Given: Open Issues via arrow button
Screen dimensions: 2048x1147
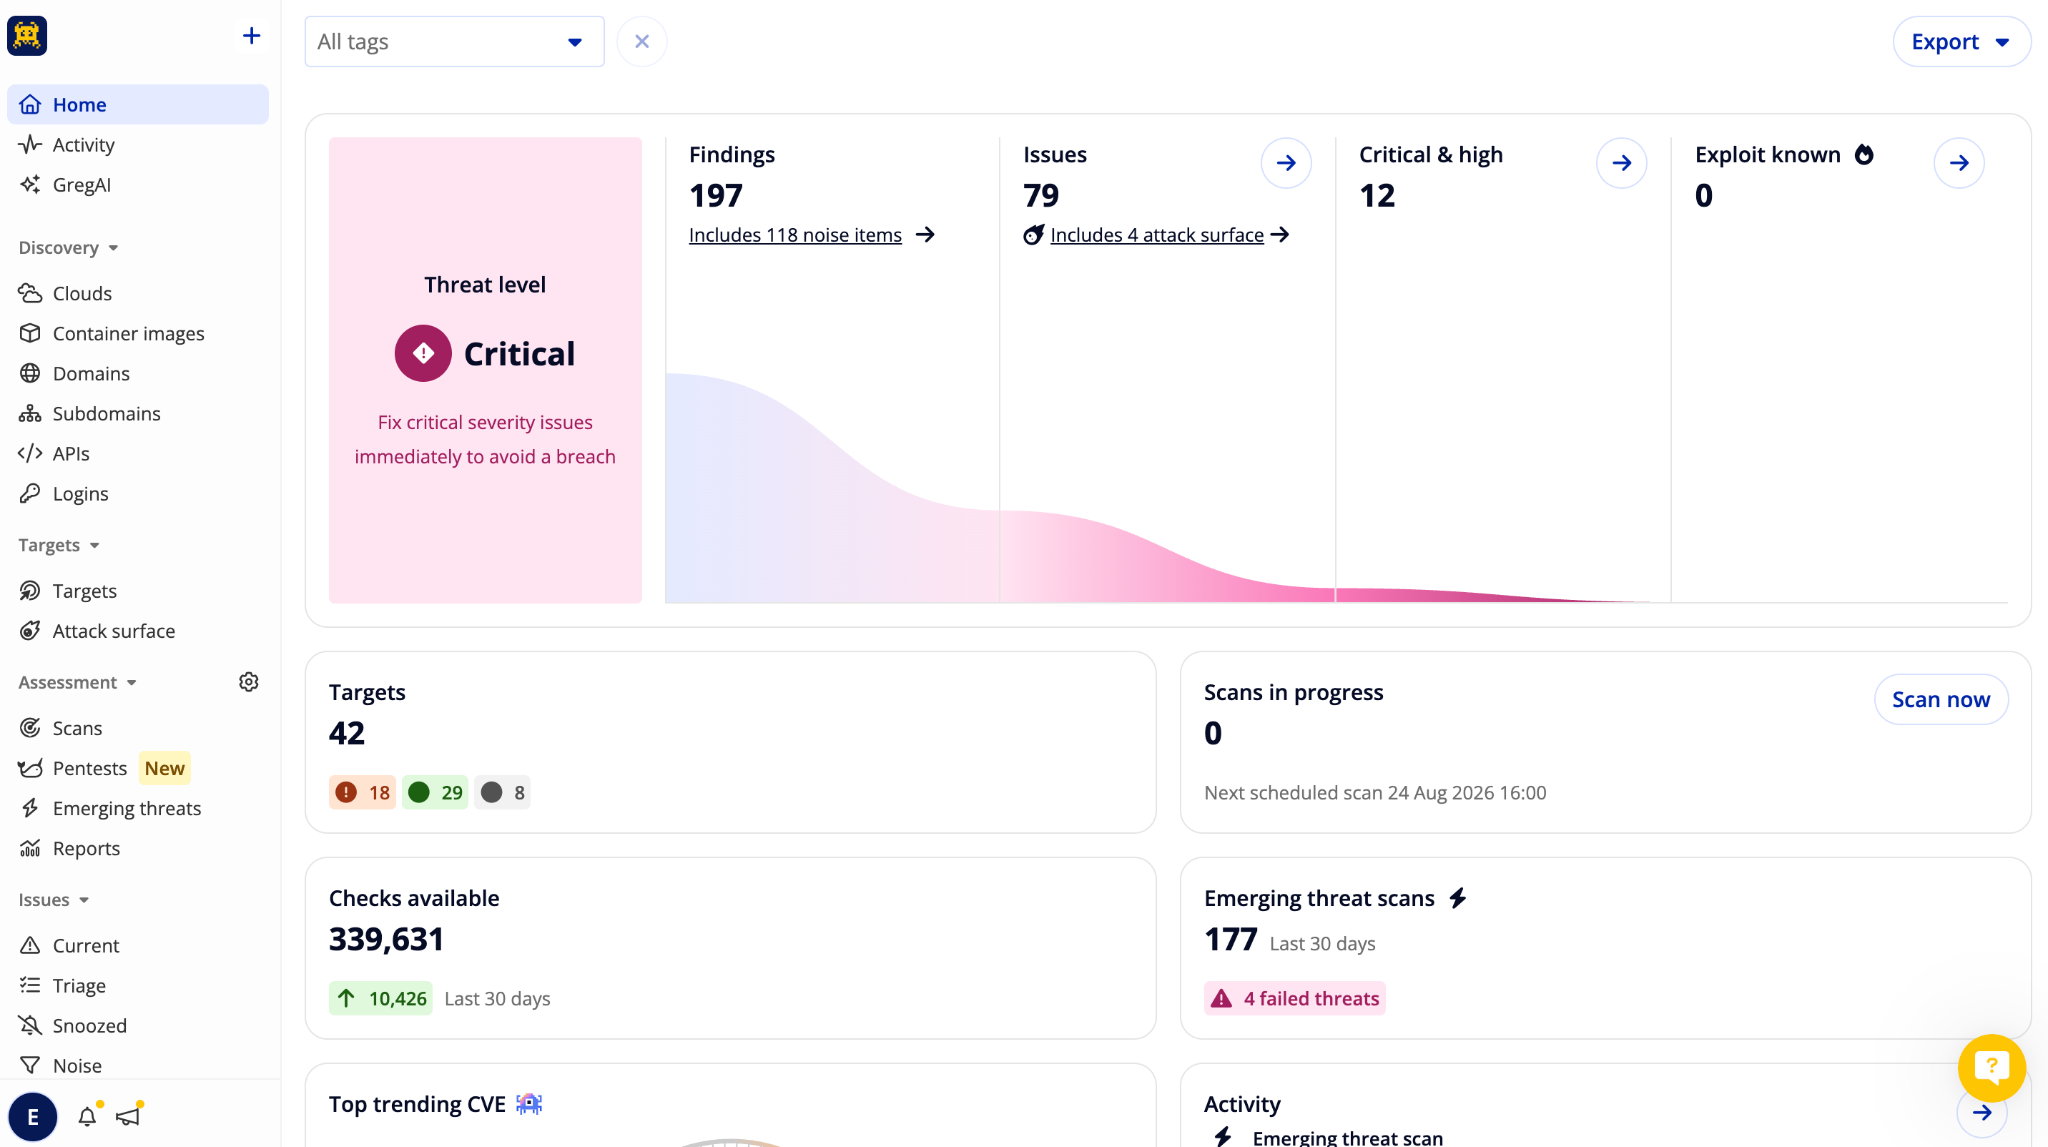Looking at the screenshot, I should pos(1286,163).
